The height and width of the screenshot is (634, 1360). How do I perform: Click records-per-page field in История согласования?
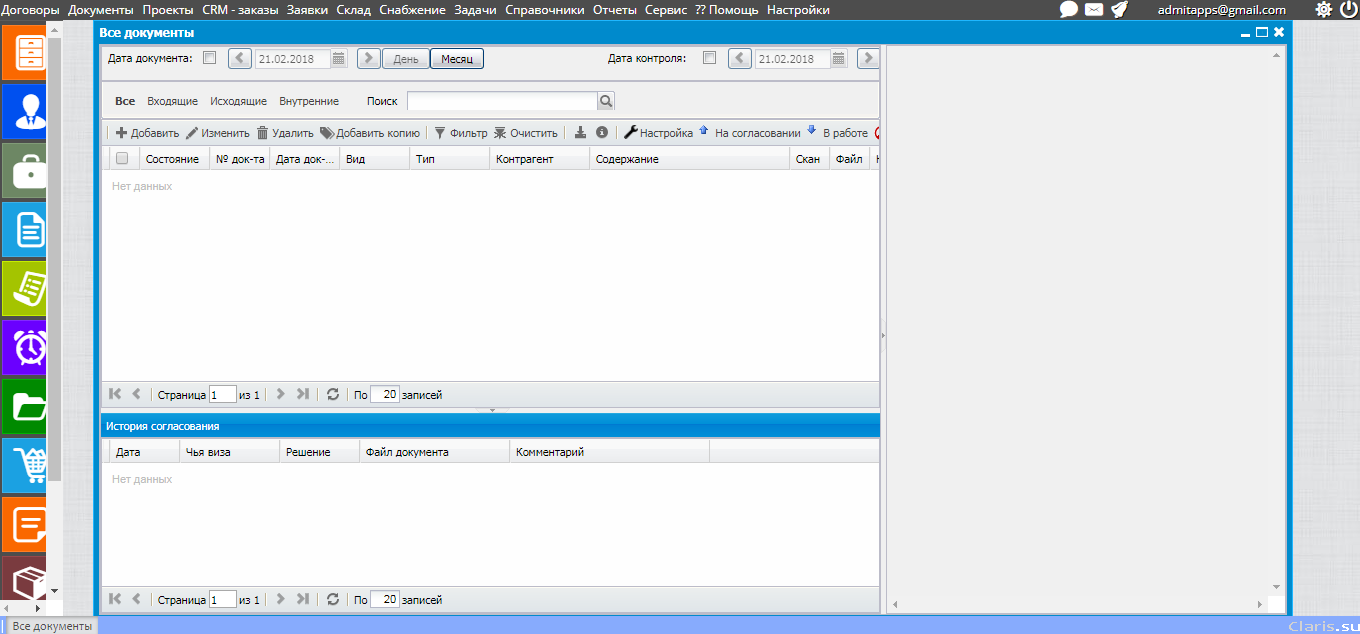click(x=385, y=599)
